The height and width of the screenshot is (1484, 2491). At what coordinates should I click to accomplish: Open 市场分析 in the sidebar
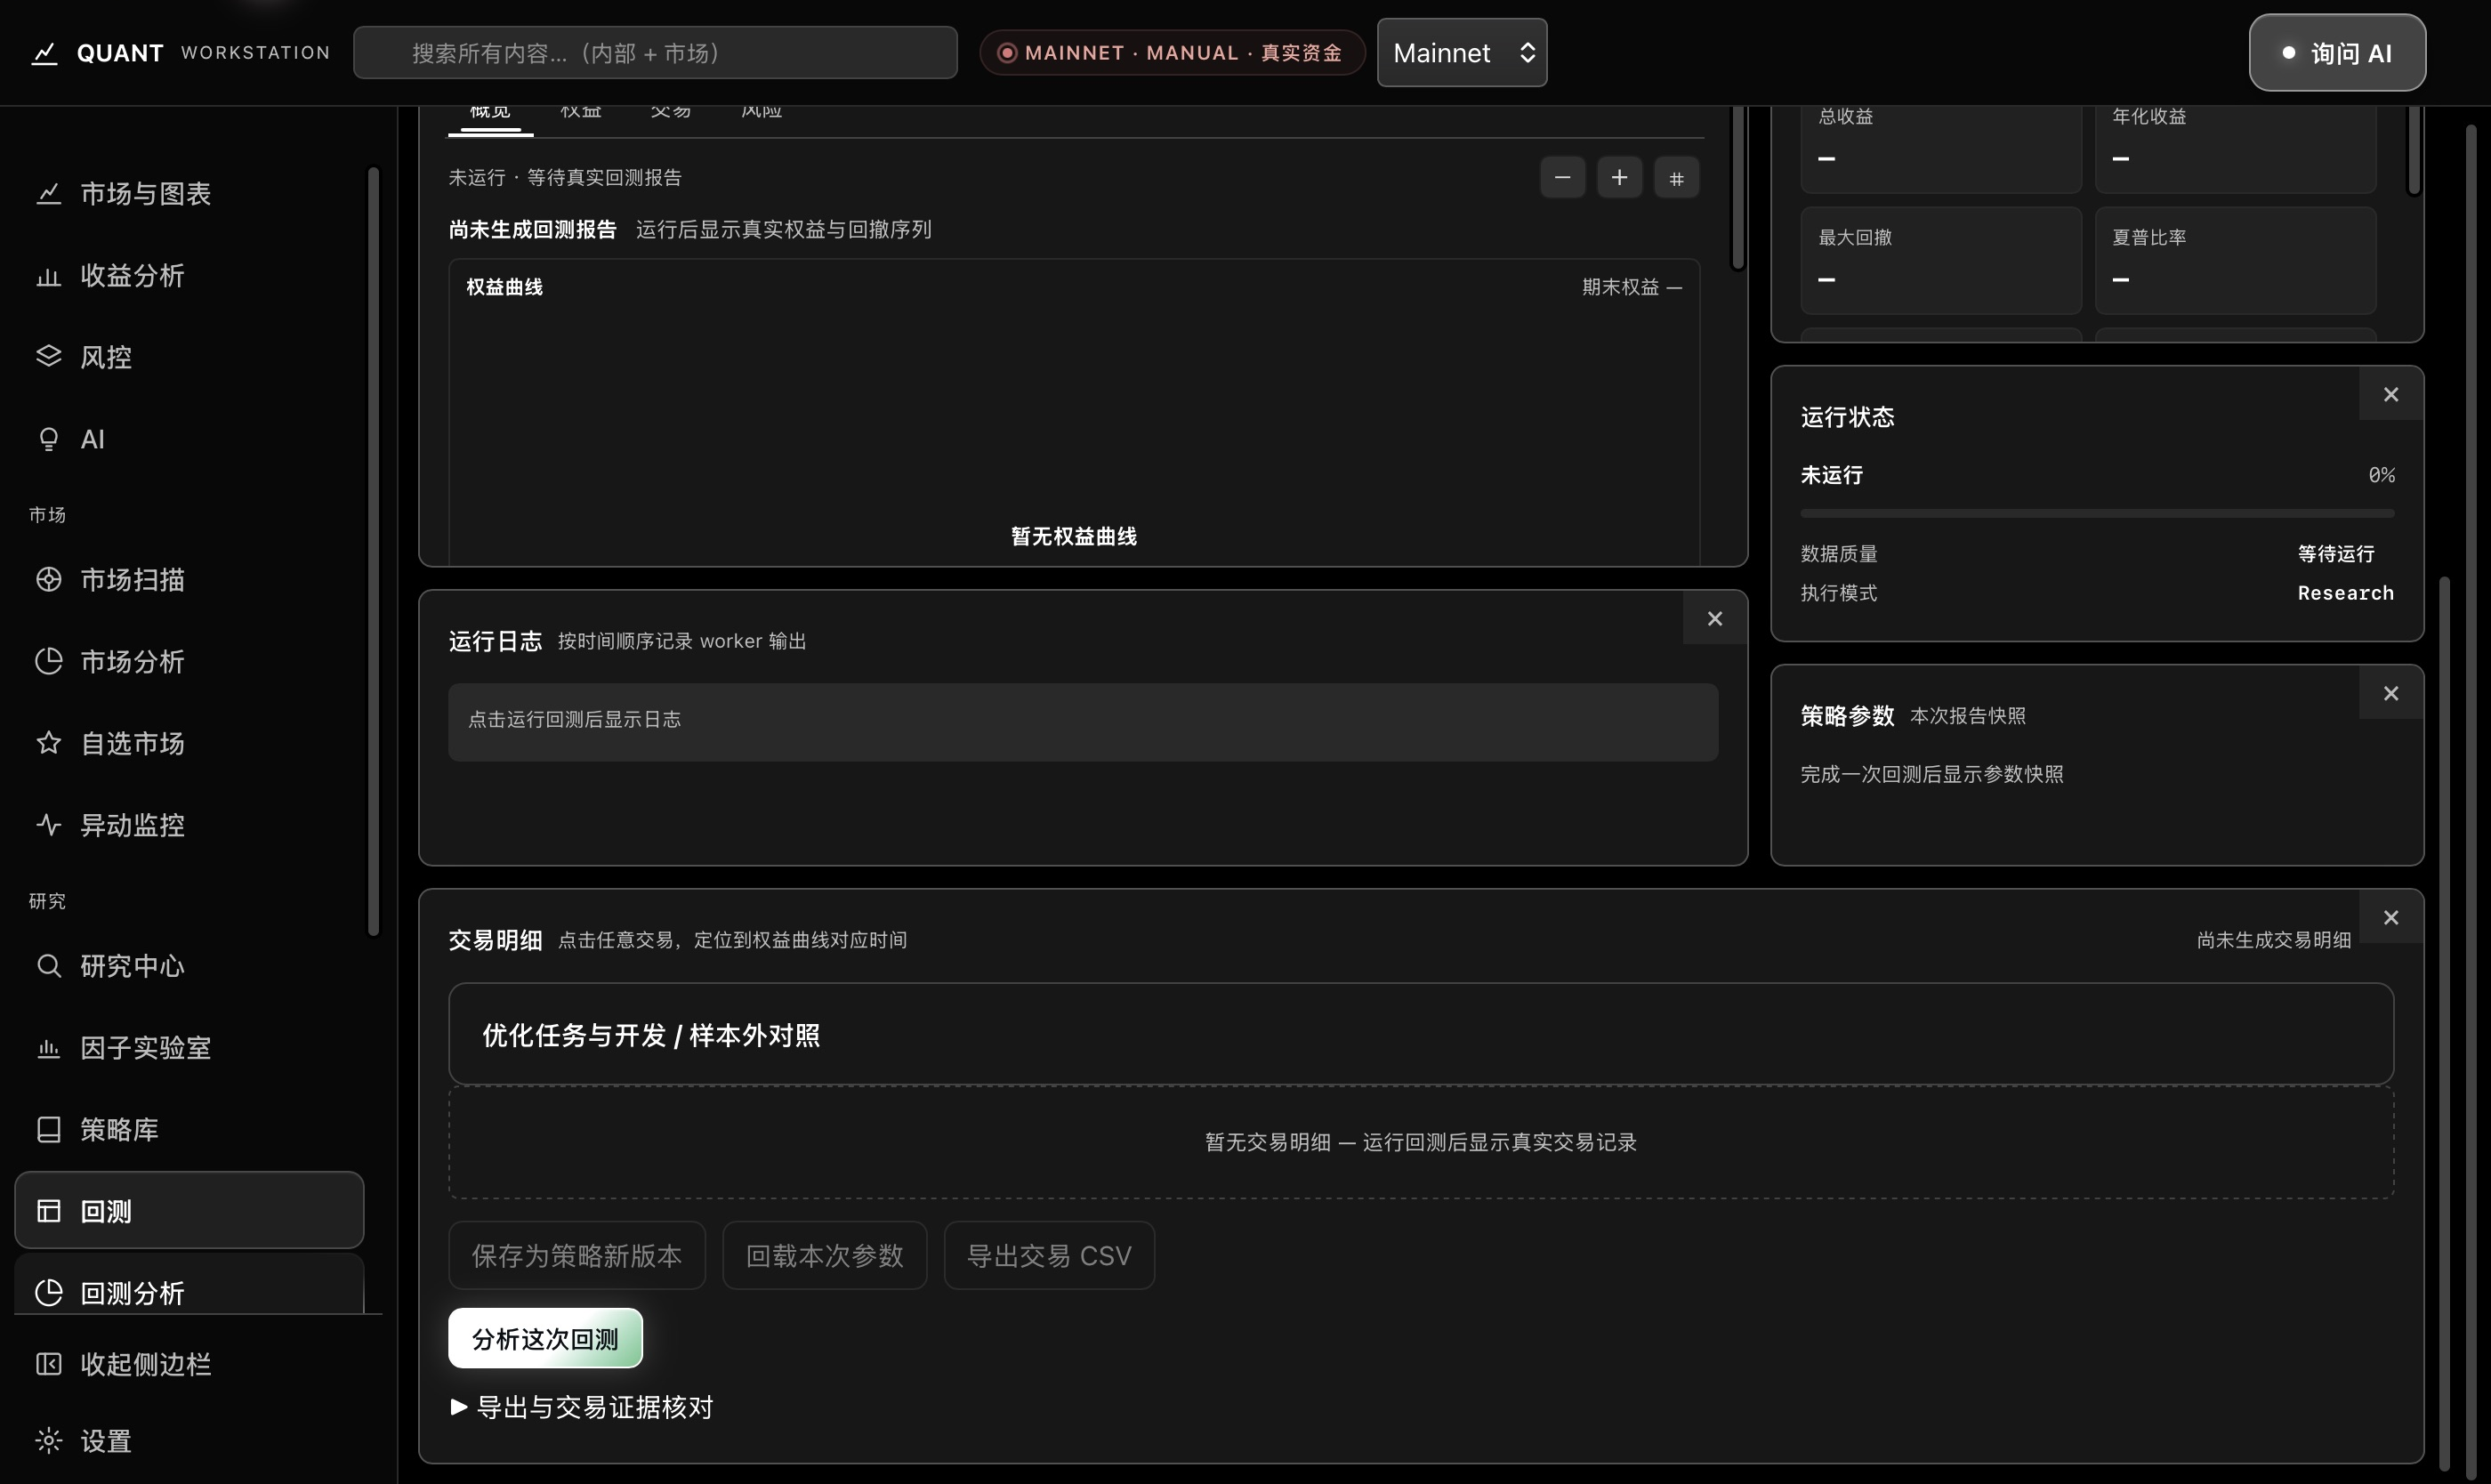coord(189,661)
